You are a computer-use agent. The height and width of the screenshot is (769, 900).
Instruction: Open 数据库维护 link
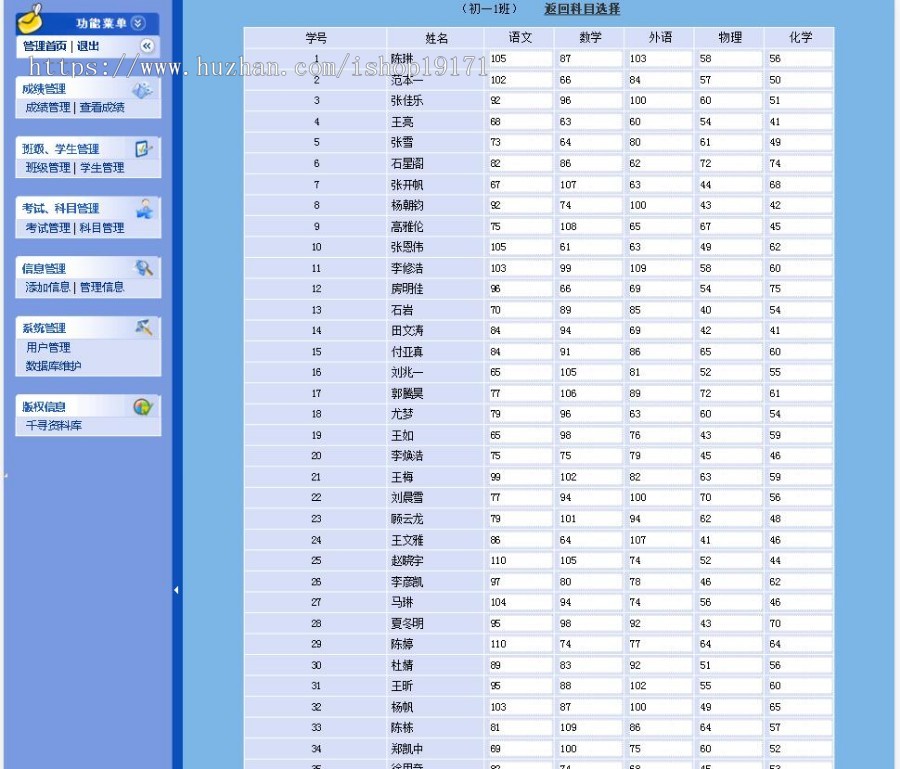point(53,366)
